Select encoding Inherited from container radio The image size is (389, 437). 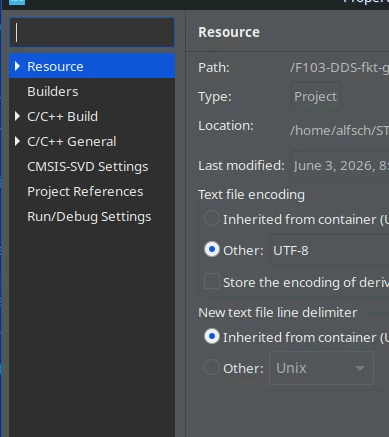coord(212,219)
